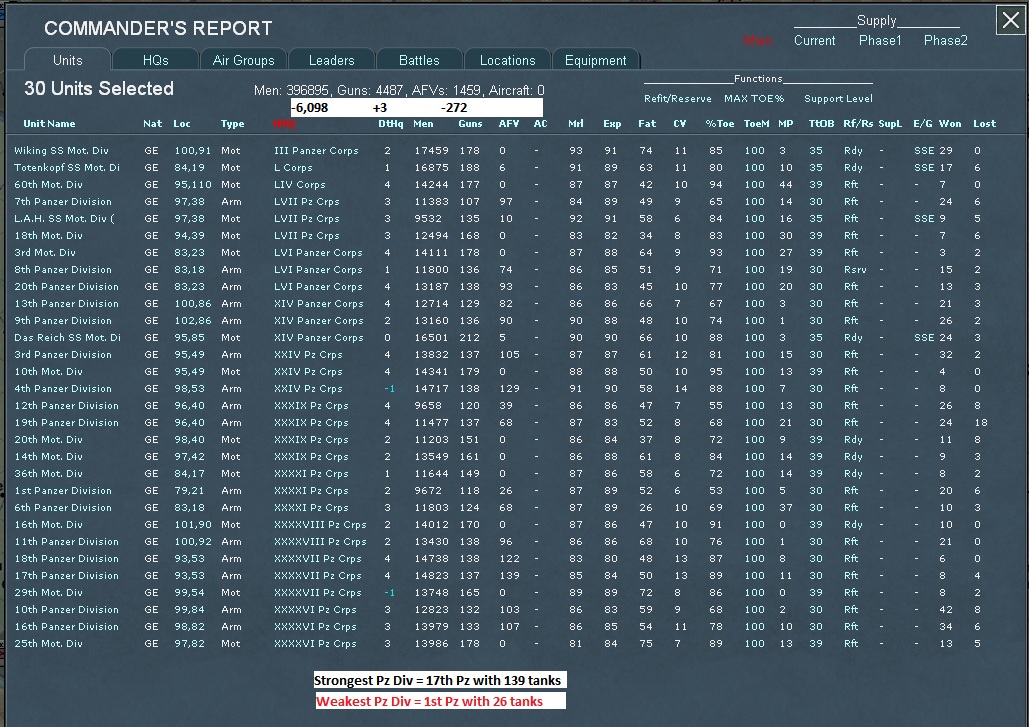This screenshot has width=1029, height=727.
Task: Switch to the Equipment tab
Action: [x=595, y=60]
